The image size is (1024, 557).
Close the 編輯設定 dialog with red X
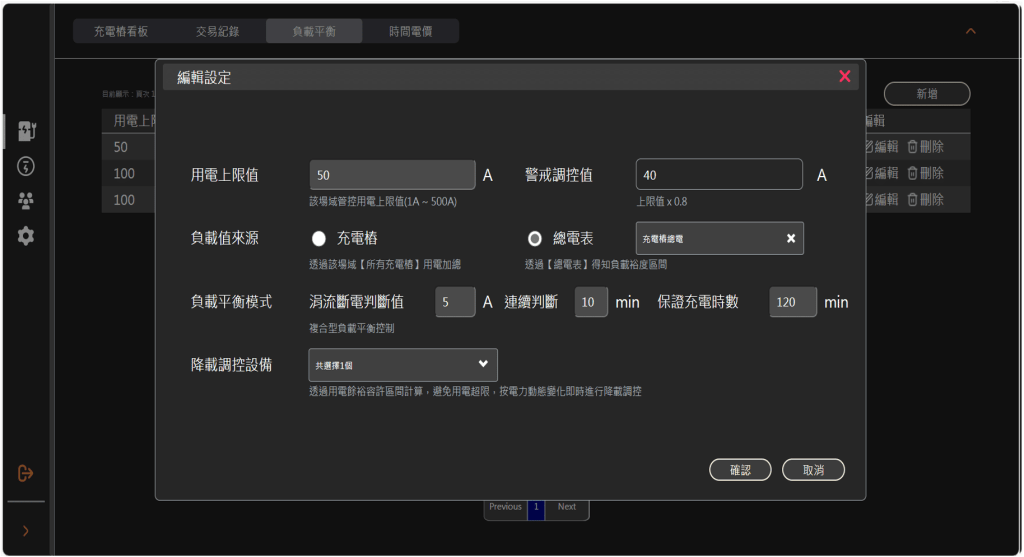(844, 76)
